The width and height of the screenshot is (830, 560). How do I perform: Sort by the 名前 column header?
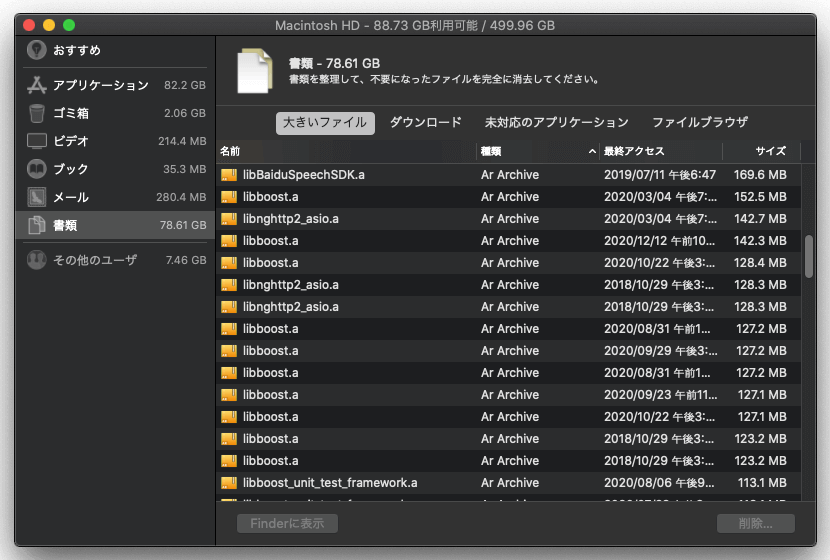346,151
